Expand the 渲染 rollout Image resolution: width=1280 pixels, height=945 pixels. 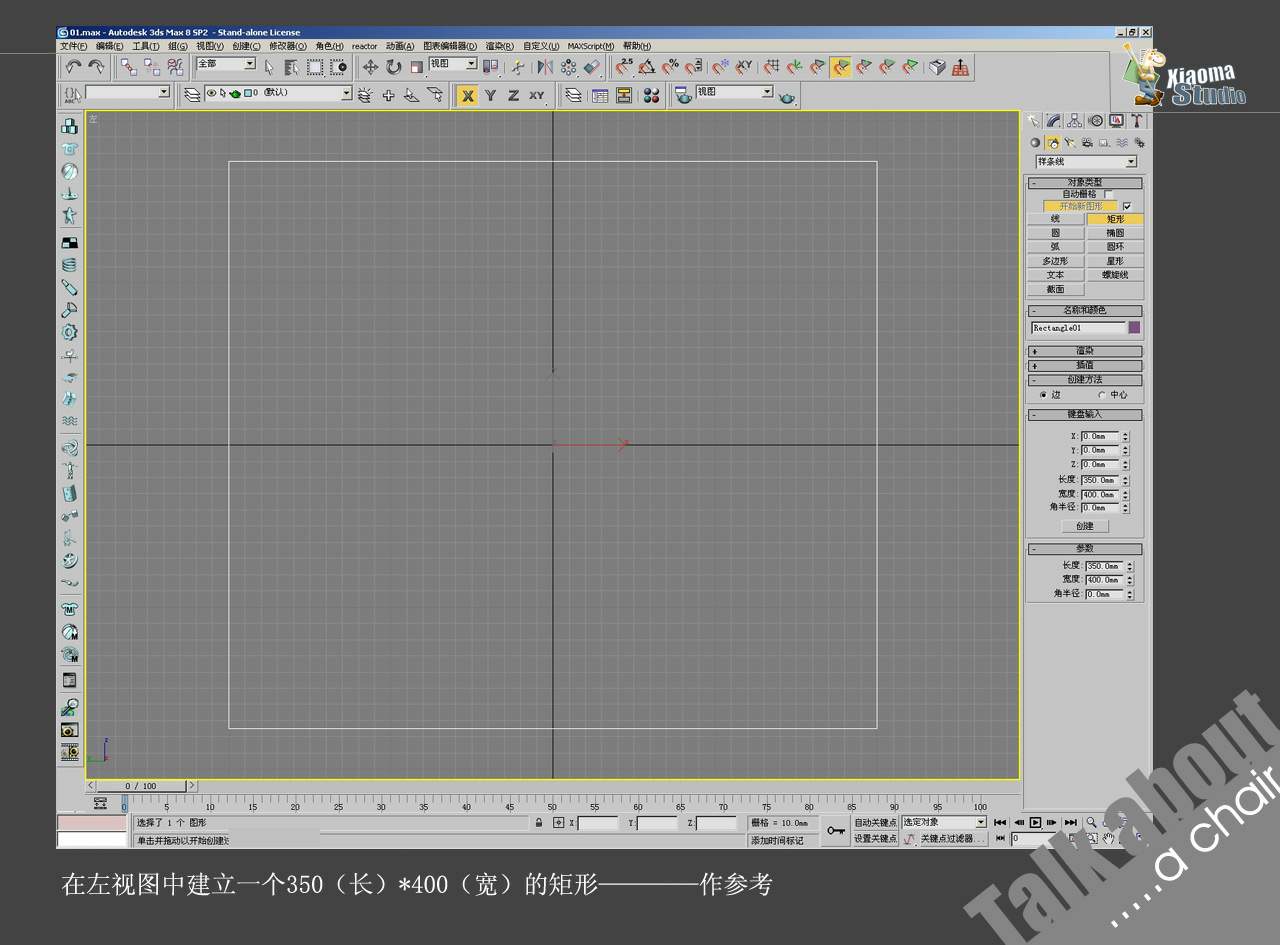1085,351
